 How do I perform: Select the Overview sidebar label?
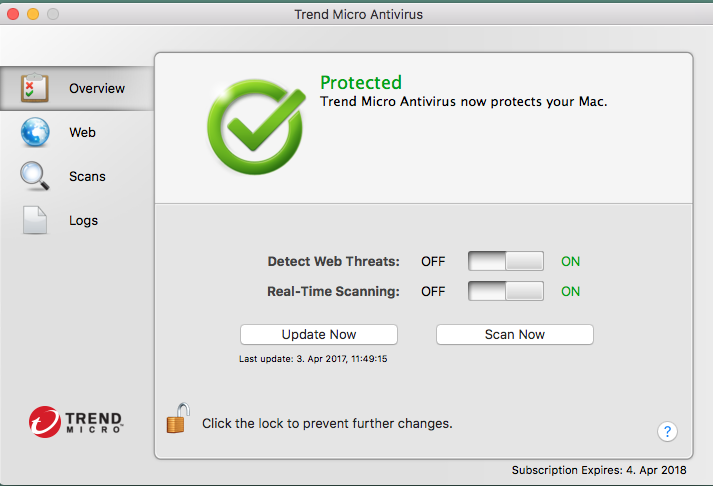click(x=97, y=88)
